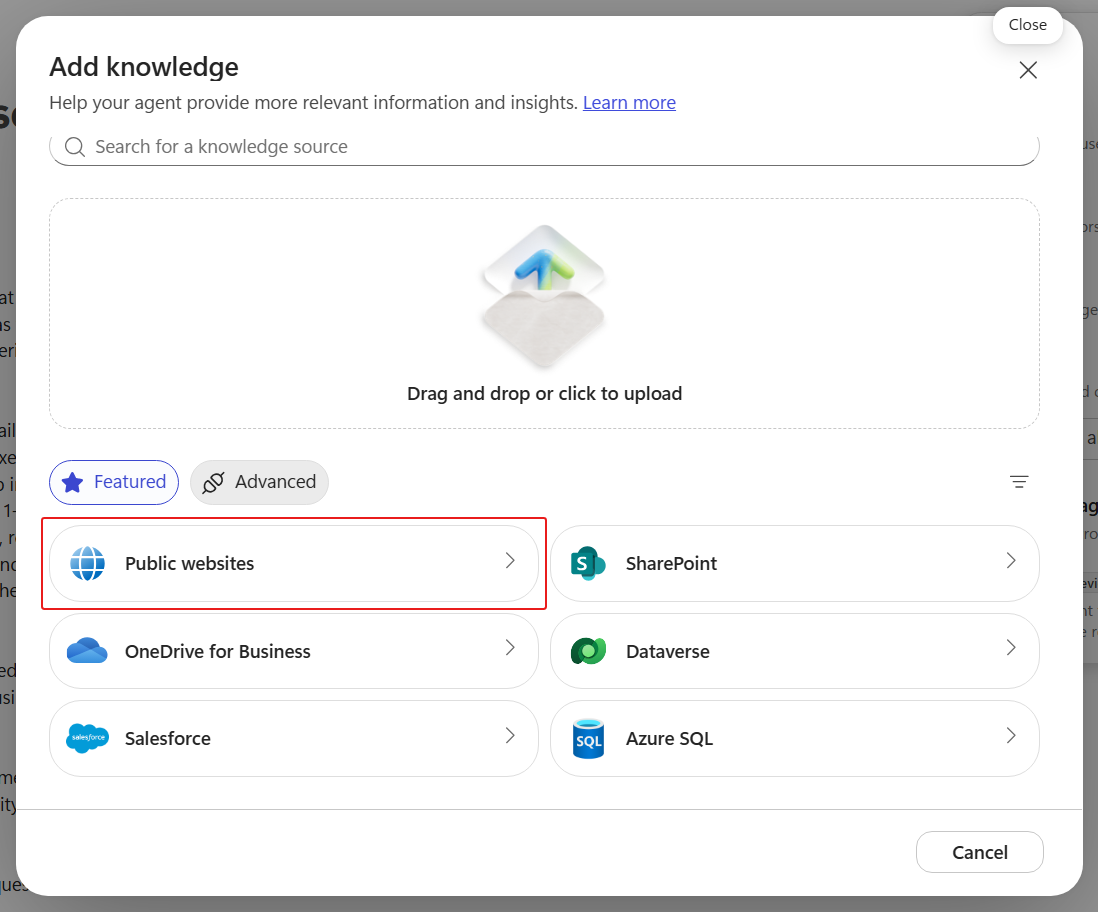Expand Dataverse chevron arrow
Image resolution: width=1098 pixels, height=912 pixels.
click(x=1011, y=648)
